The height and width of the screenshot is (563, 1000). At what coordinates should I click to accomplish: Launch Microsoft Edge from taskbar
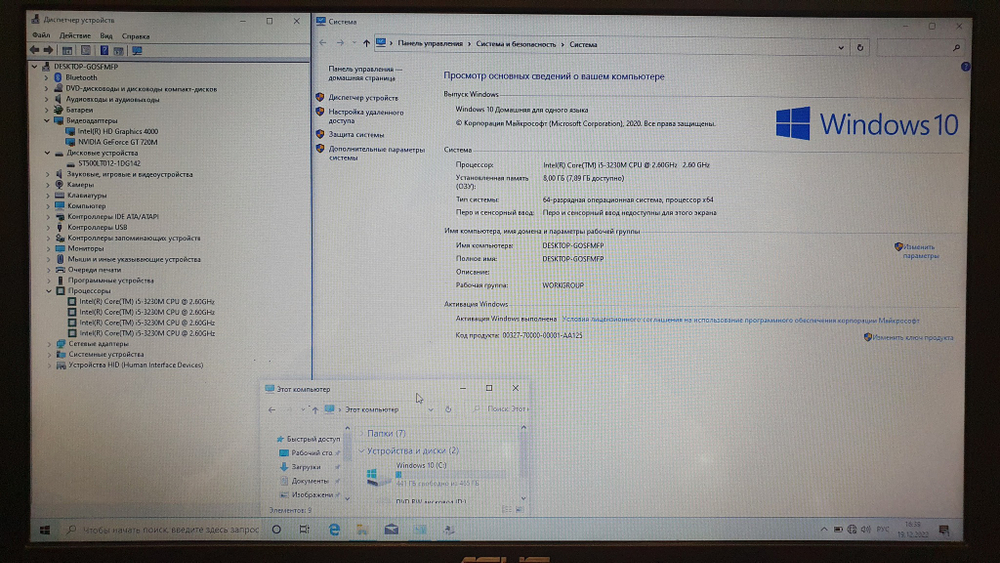tap(334, 529)
